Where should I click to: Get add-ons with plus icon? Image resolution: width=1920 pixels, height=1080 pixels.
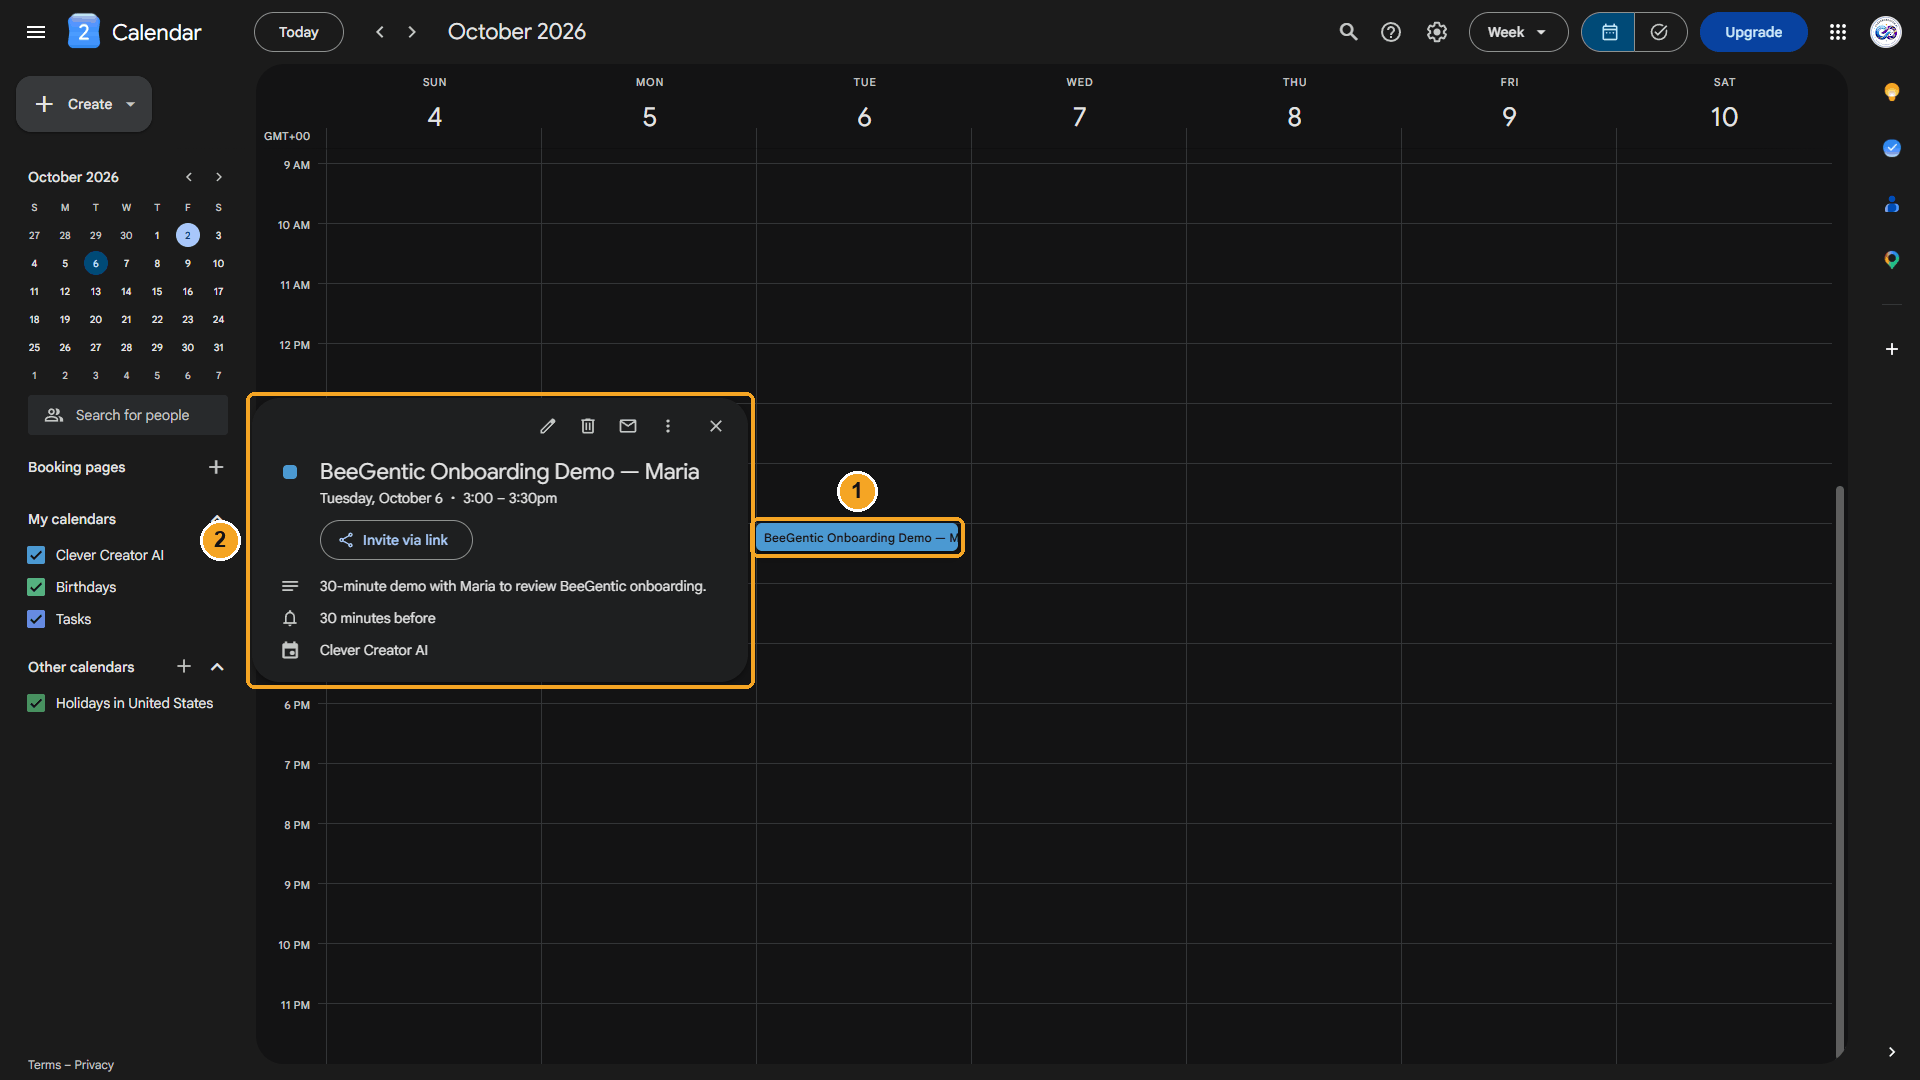point(1892,349)
